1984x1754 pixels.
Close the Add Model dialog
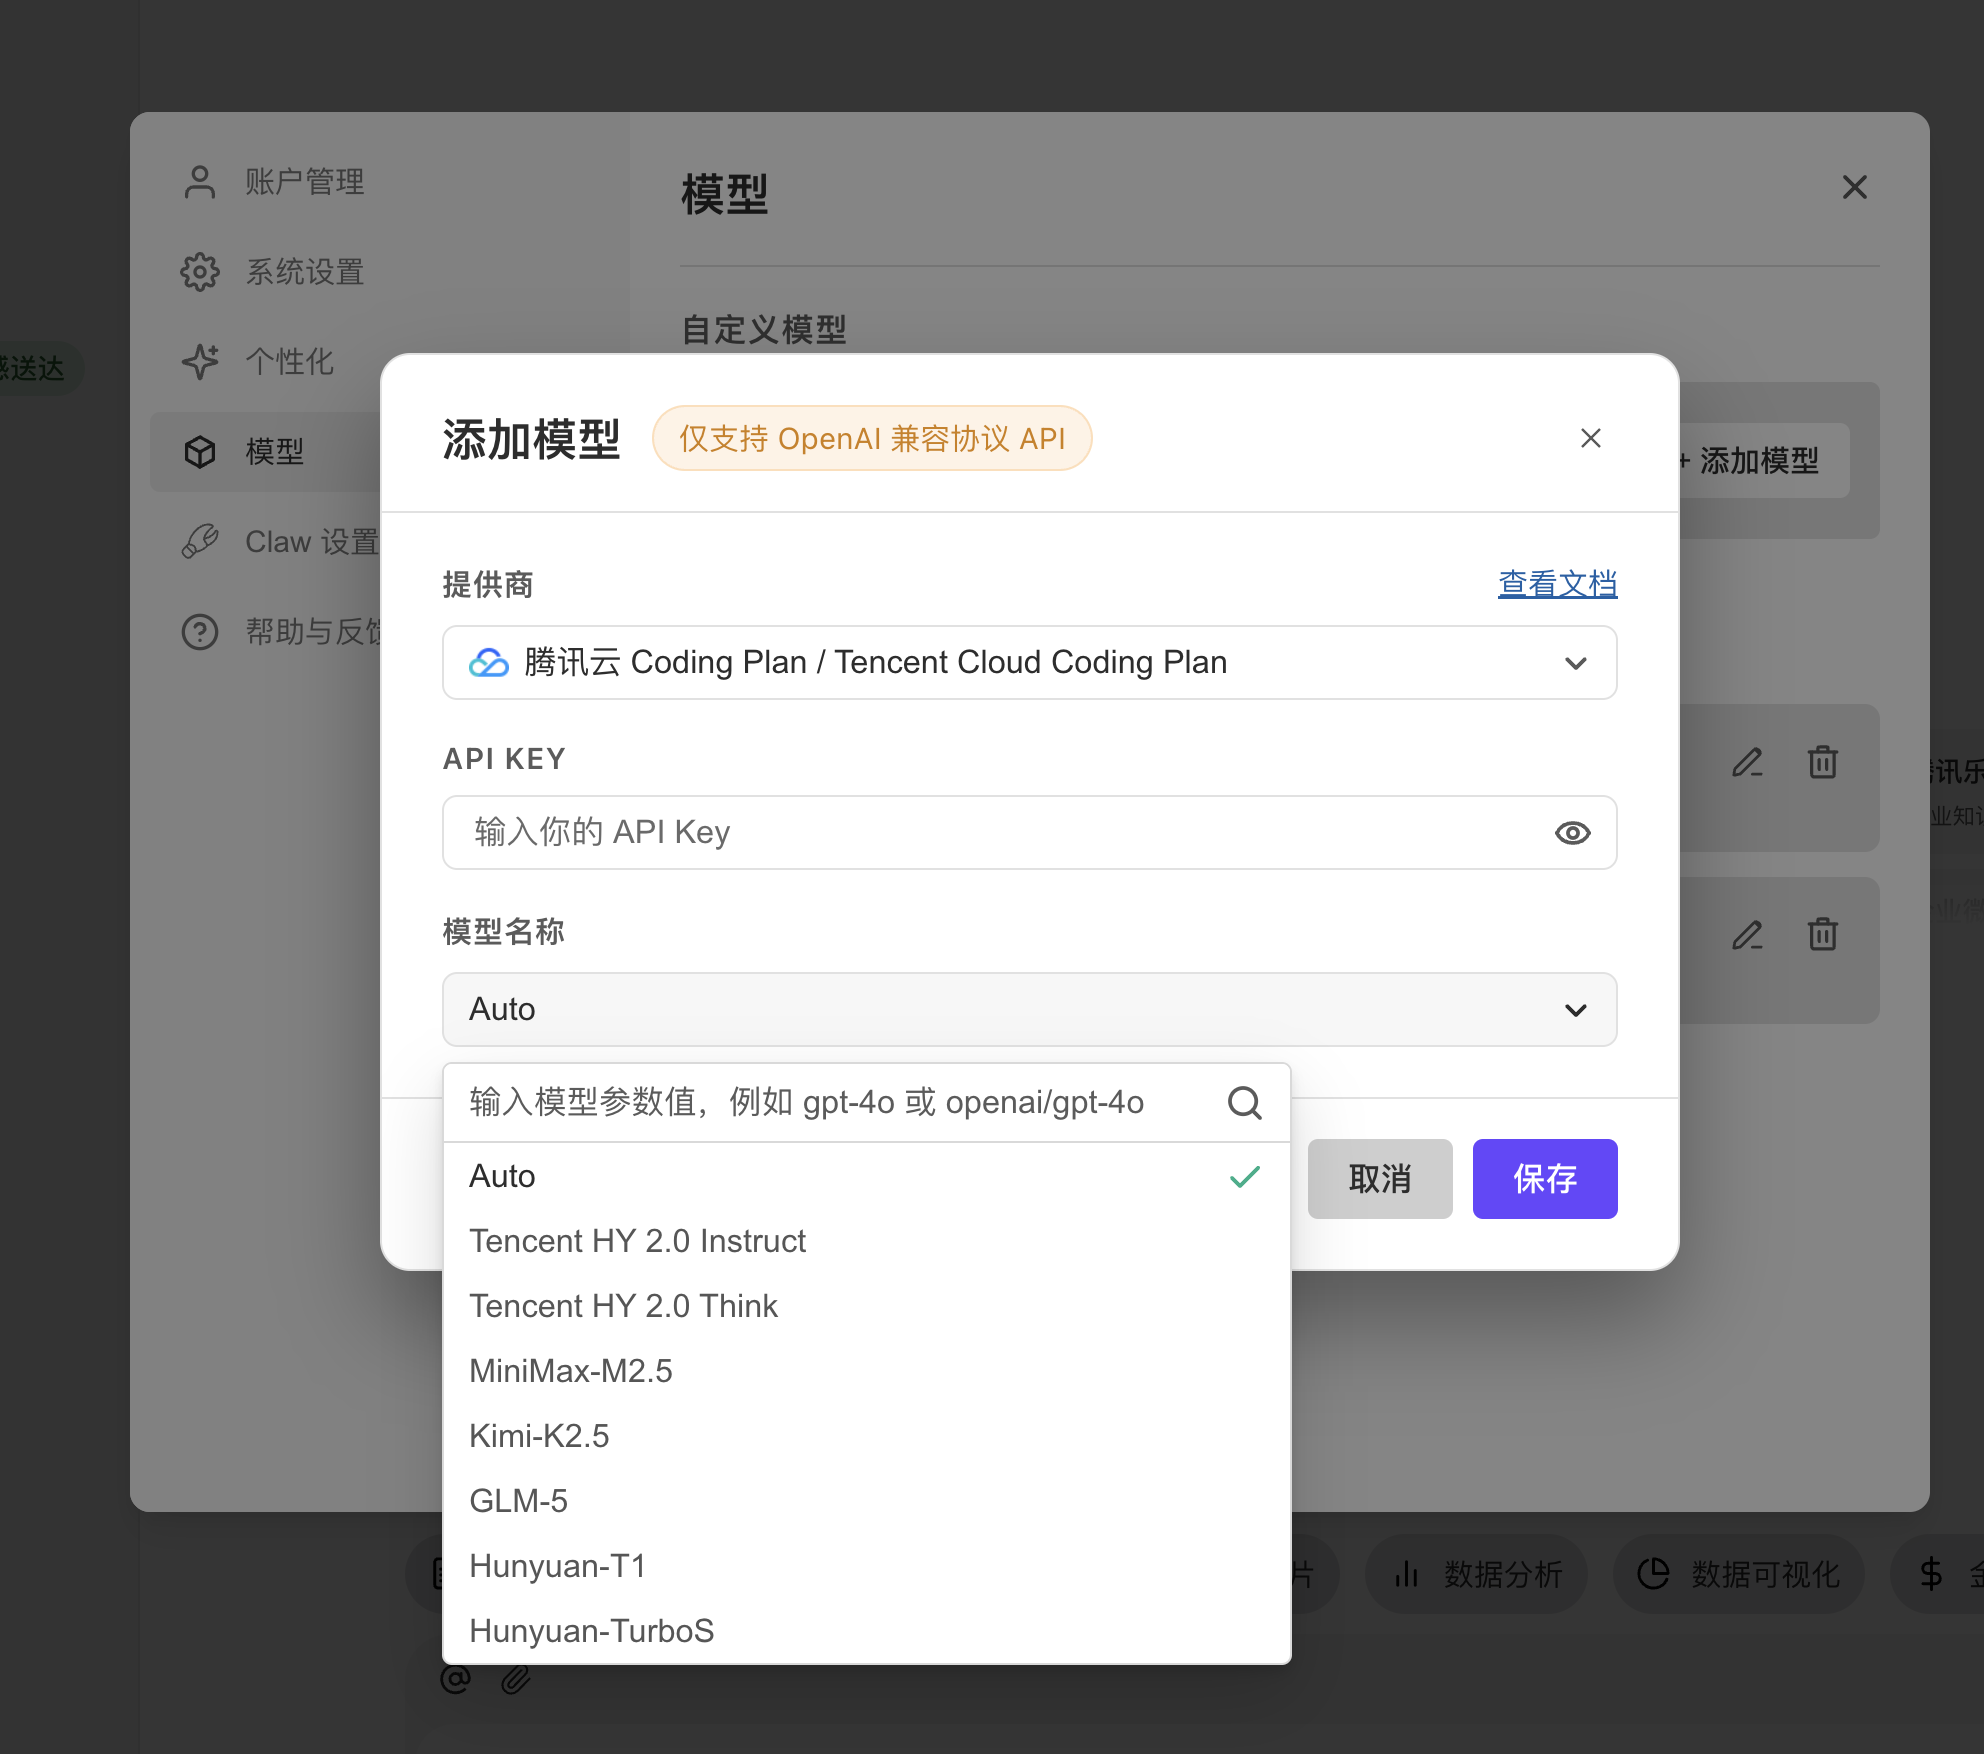click(x=1590, y=438)
